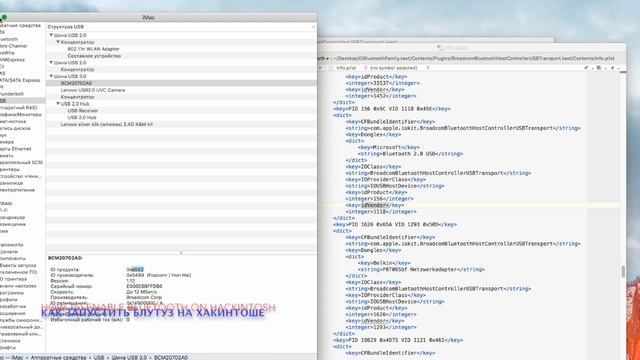This screenshot has height=360, width=640.
Task: Click iMac in the bottom path bar
Action: pos(17,358)
